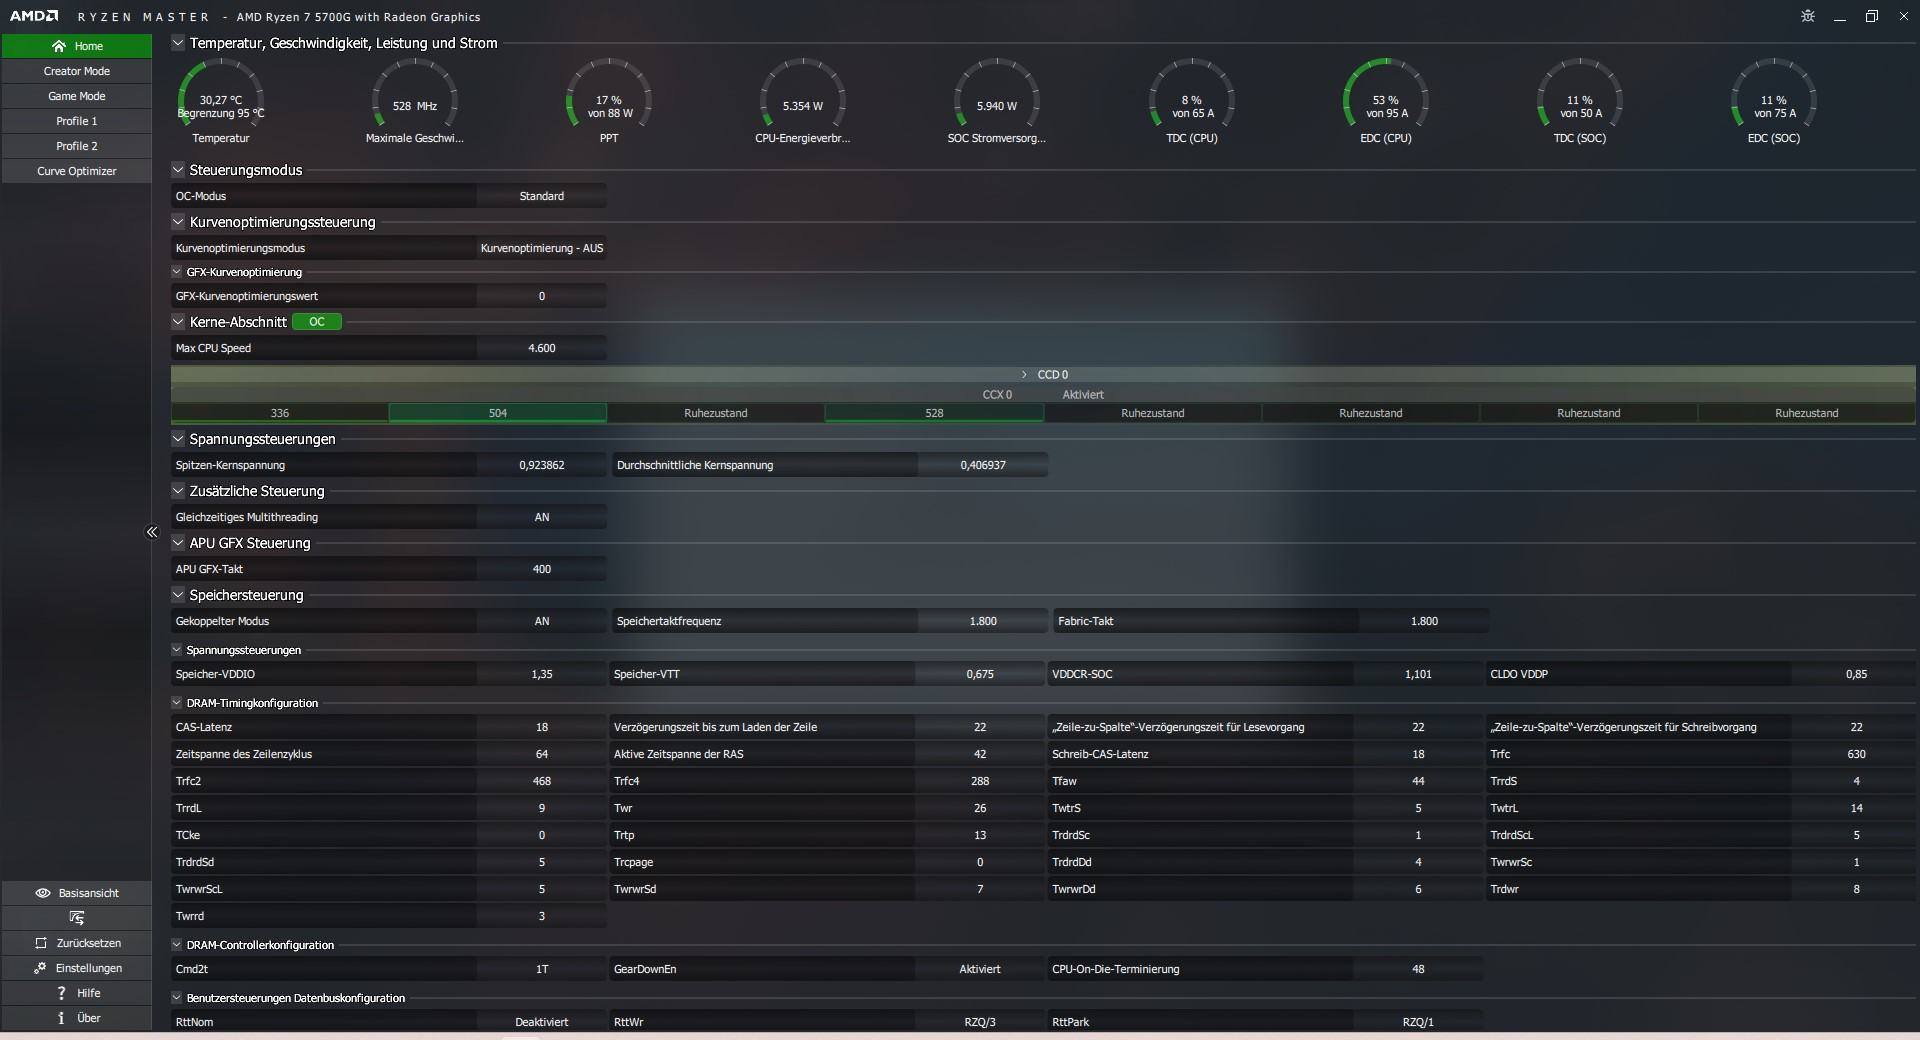Collapse the sidebar with double chevron
This screenshot has height=1040, width=1920.
pyautogui.click(x=152, y=532)
